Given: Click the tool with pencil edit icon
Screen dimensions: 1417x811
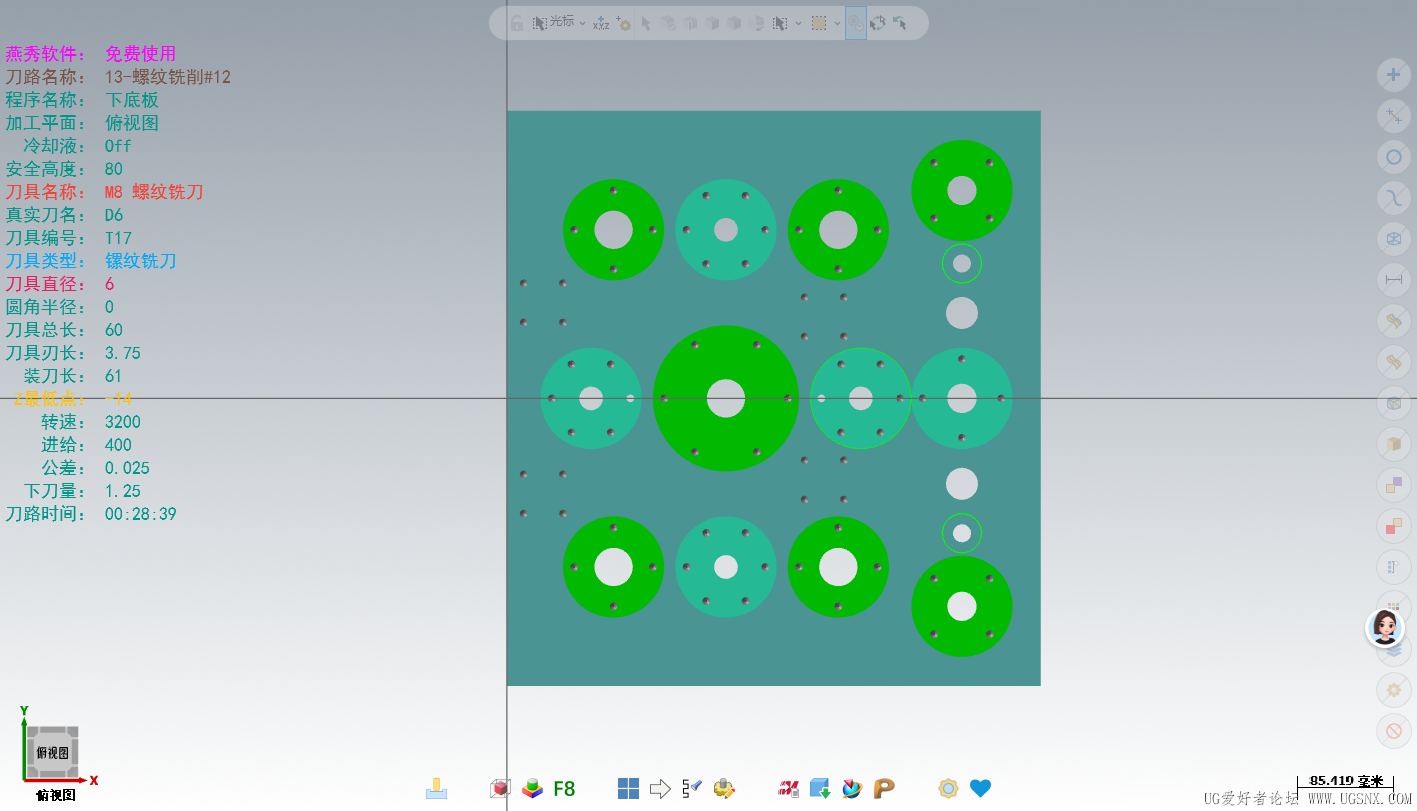Looking at the screenshot, I should [x=724, y=789].
